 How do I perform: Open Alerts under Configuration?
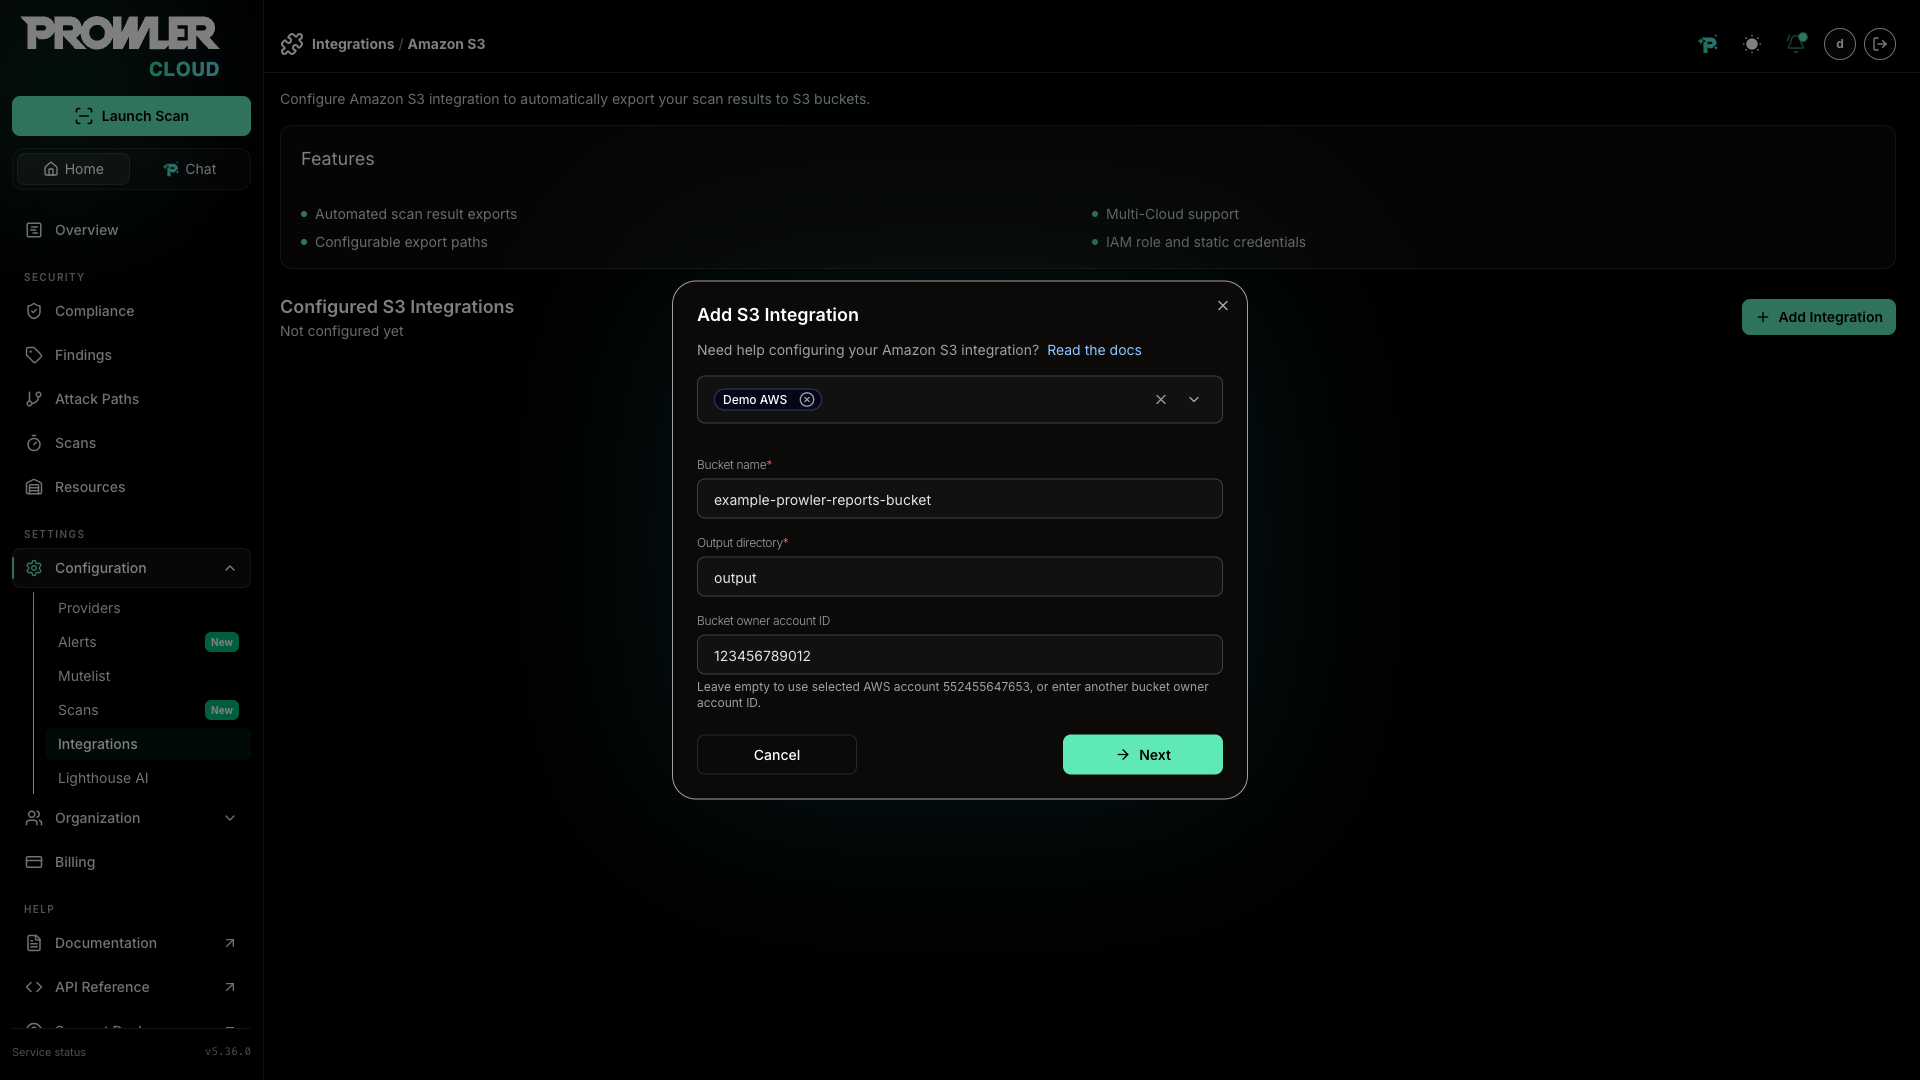[148, 642]
